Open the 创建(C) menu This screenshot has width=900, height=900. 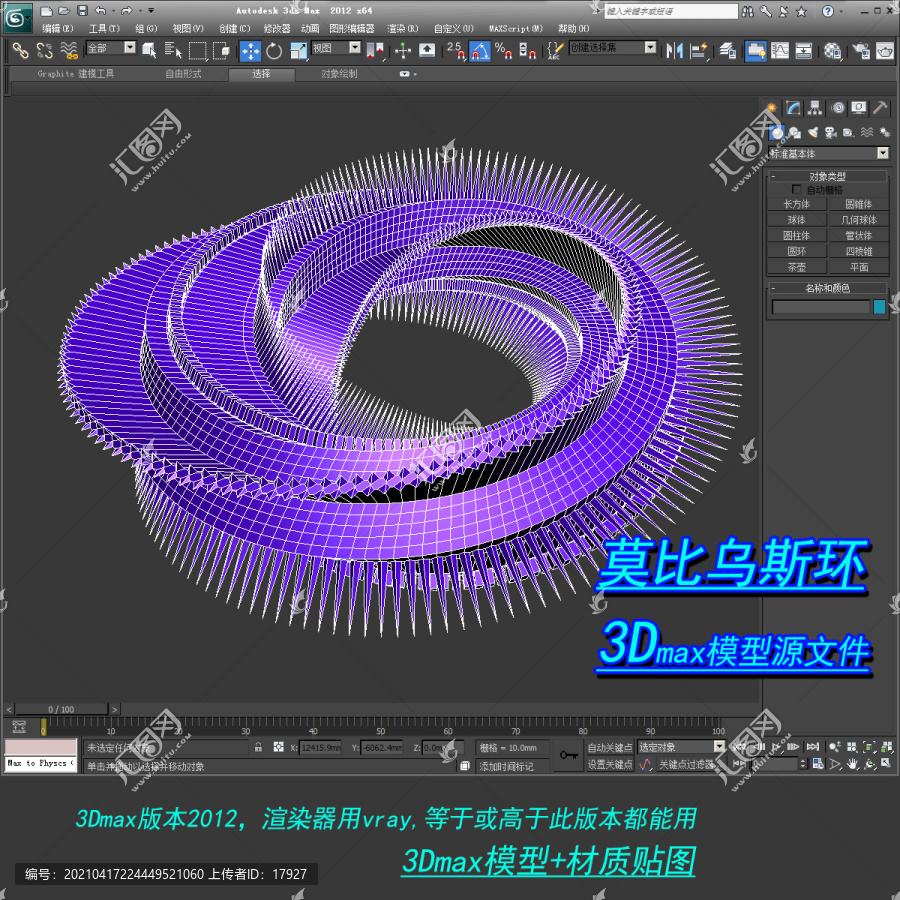pos(235,28)
